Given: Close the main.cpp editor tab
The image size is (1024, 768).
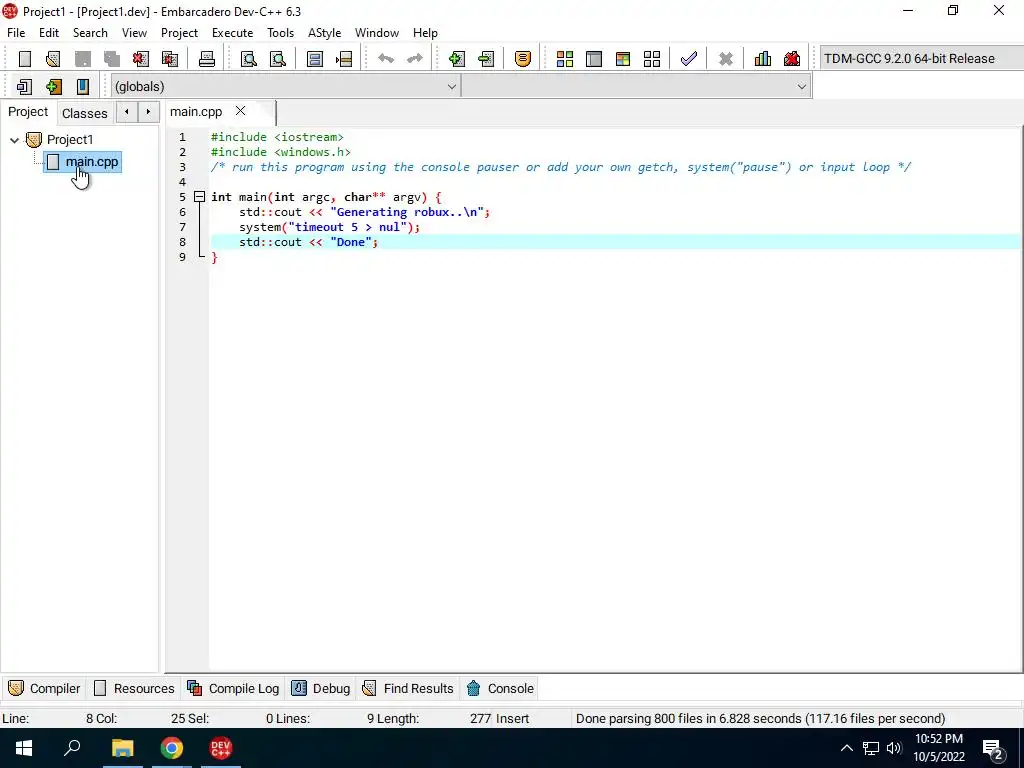Looking at the screenshot, I should [x=240, y=111].
